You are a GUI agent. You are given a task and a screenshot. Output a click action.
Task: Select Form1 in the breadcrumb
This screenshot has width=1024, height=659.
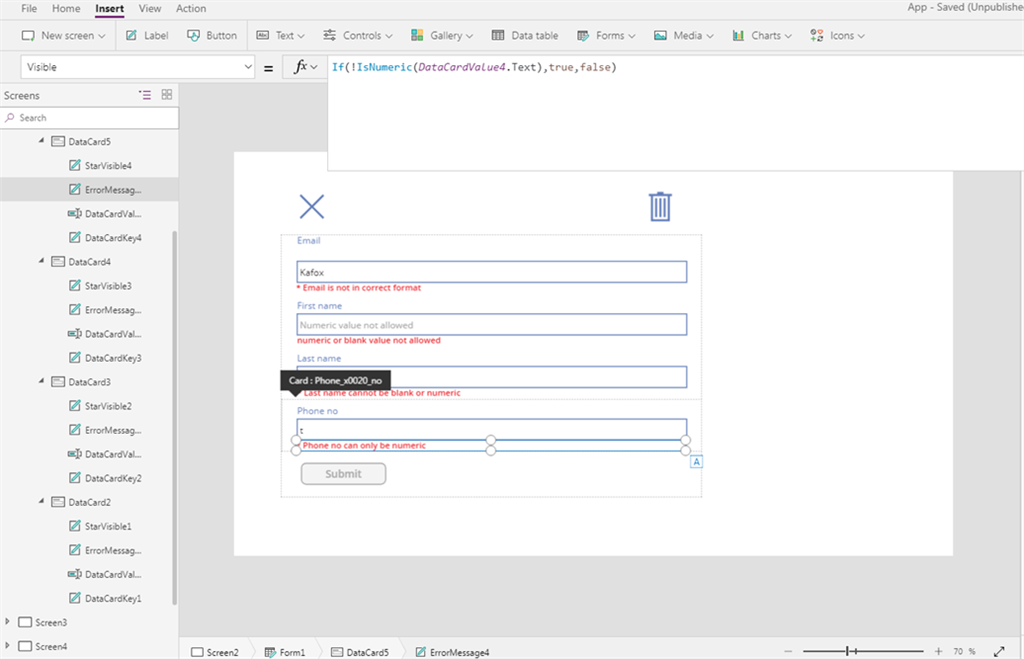pos(285,652)
